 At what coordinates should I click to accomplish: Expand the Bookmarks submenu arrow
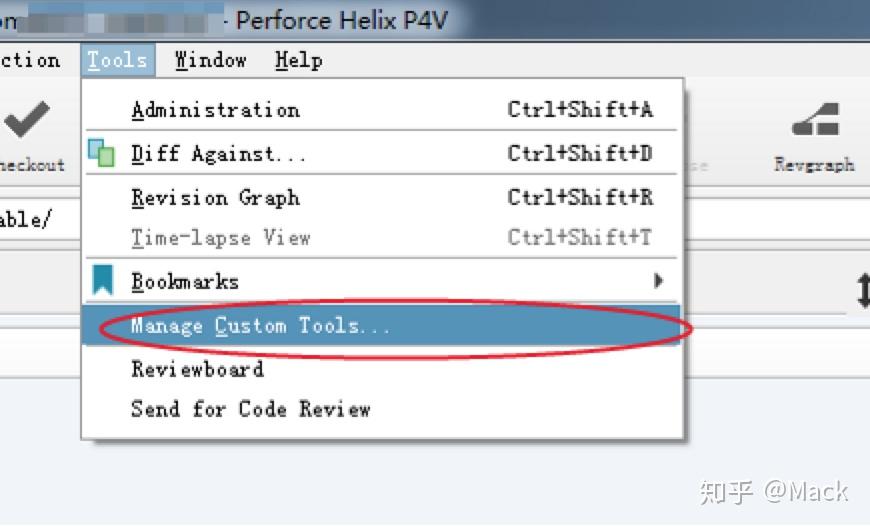[x=658, y=281]
